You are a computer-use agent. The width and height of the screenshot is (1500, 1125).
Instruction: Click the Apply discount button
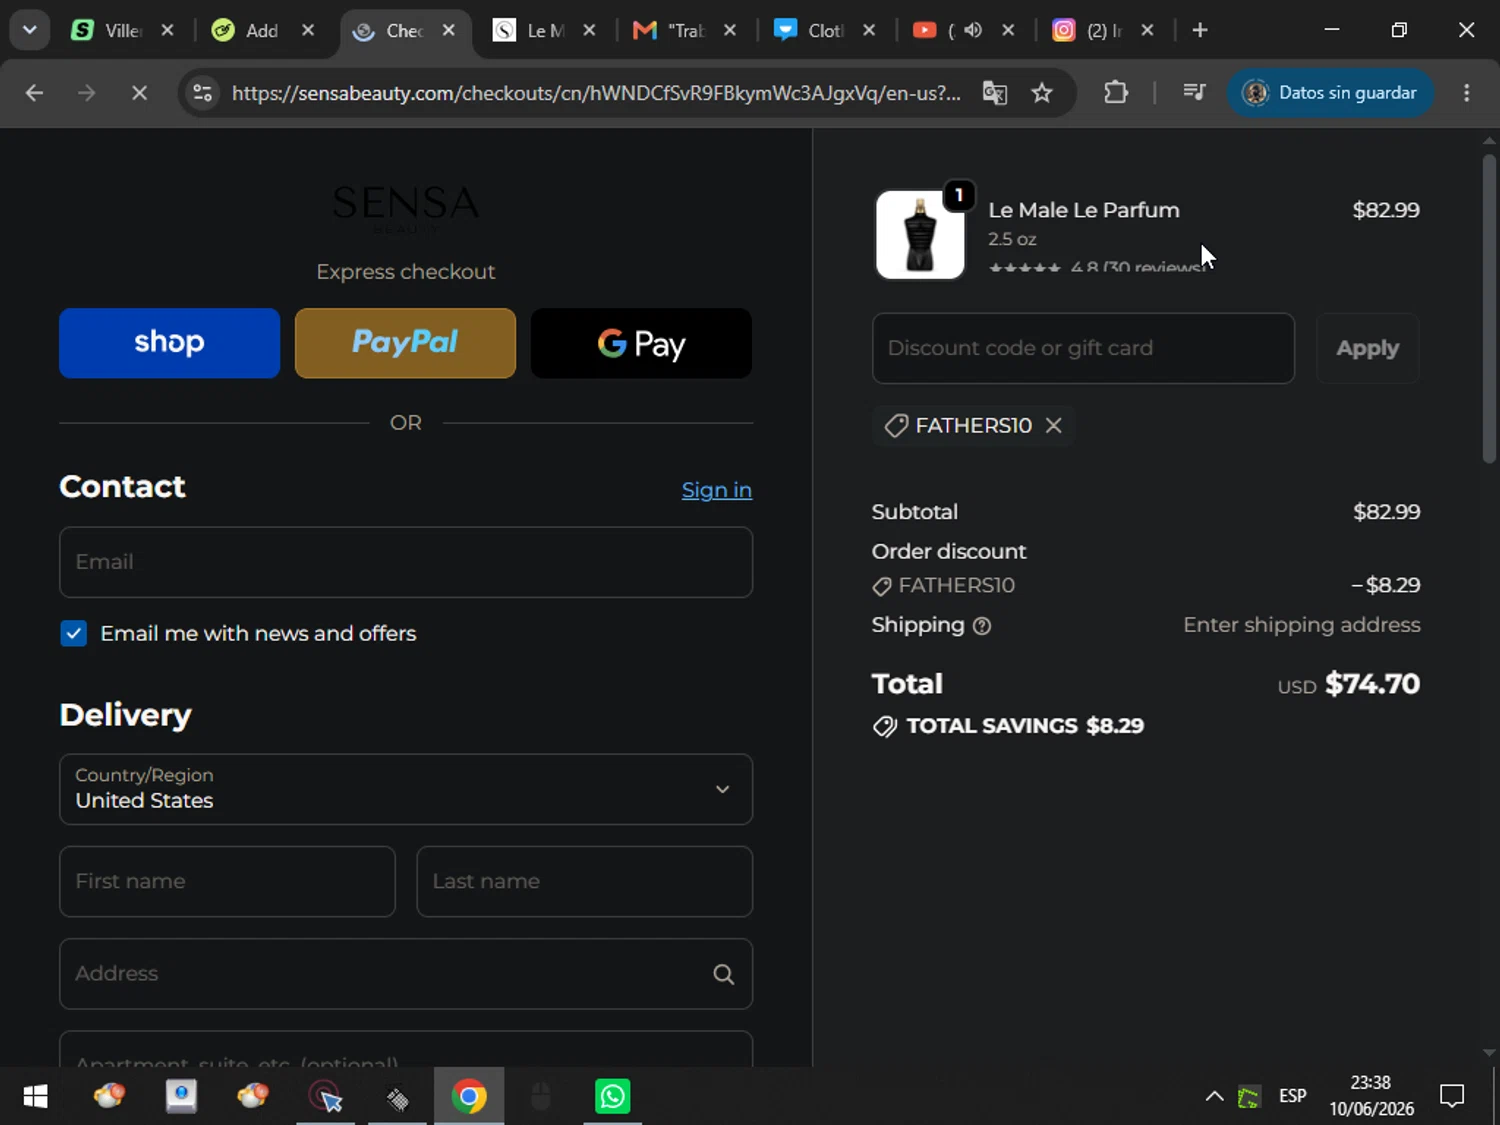1367,348
